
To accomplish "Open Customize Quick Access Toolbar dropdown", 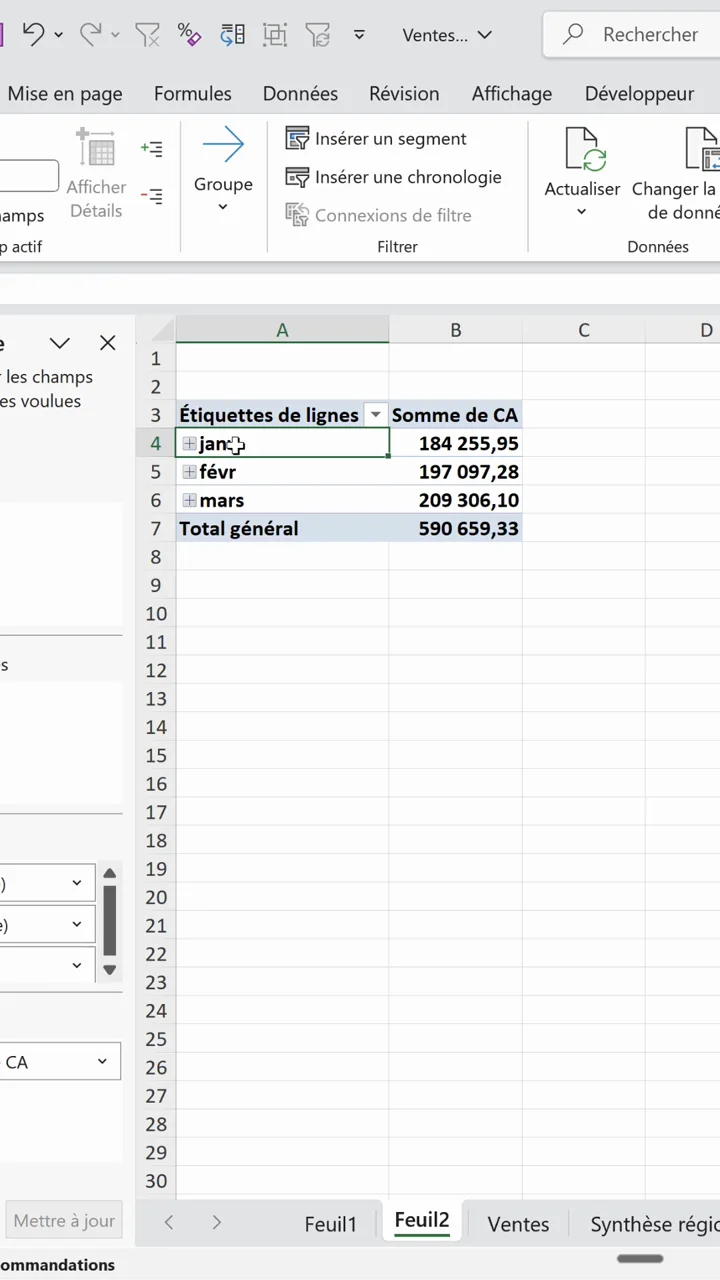I will 359,35.
